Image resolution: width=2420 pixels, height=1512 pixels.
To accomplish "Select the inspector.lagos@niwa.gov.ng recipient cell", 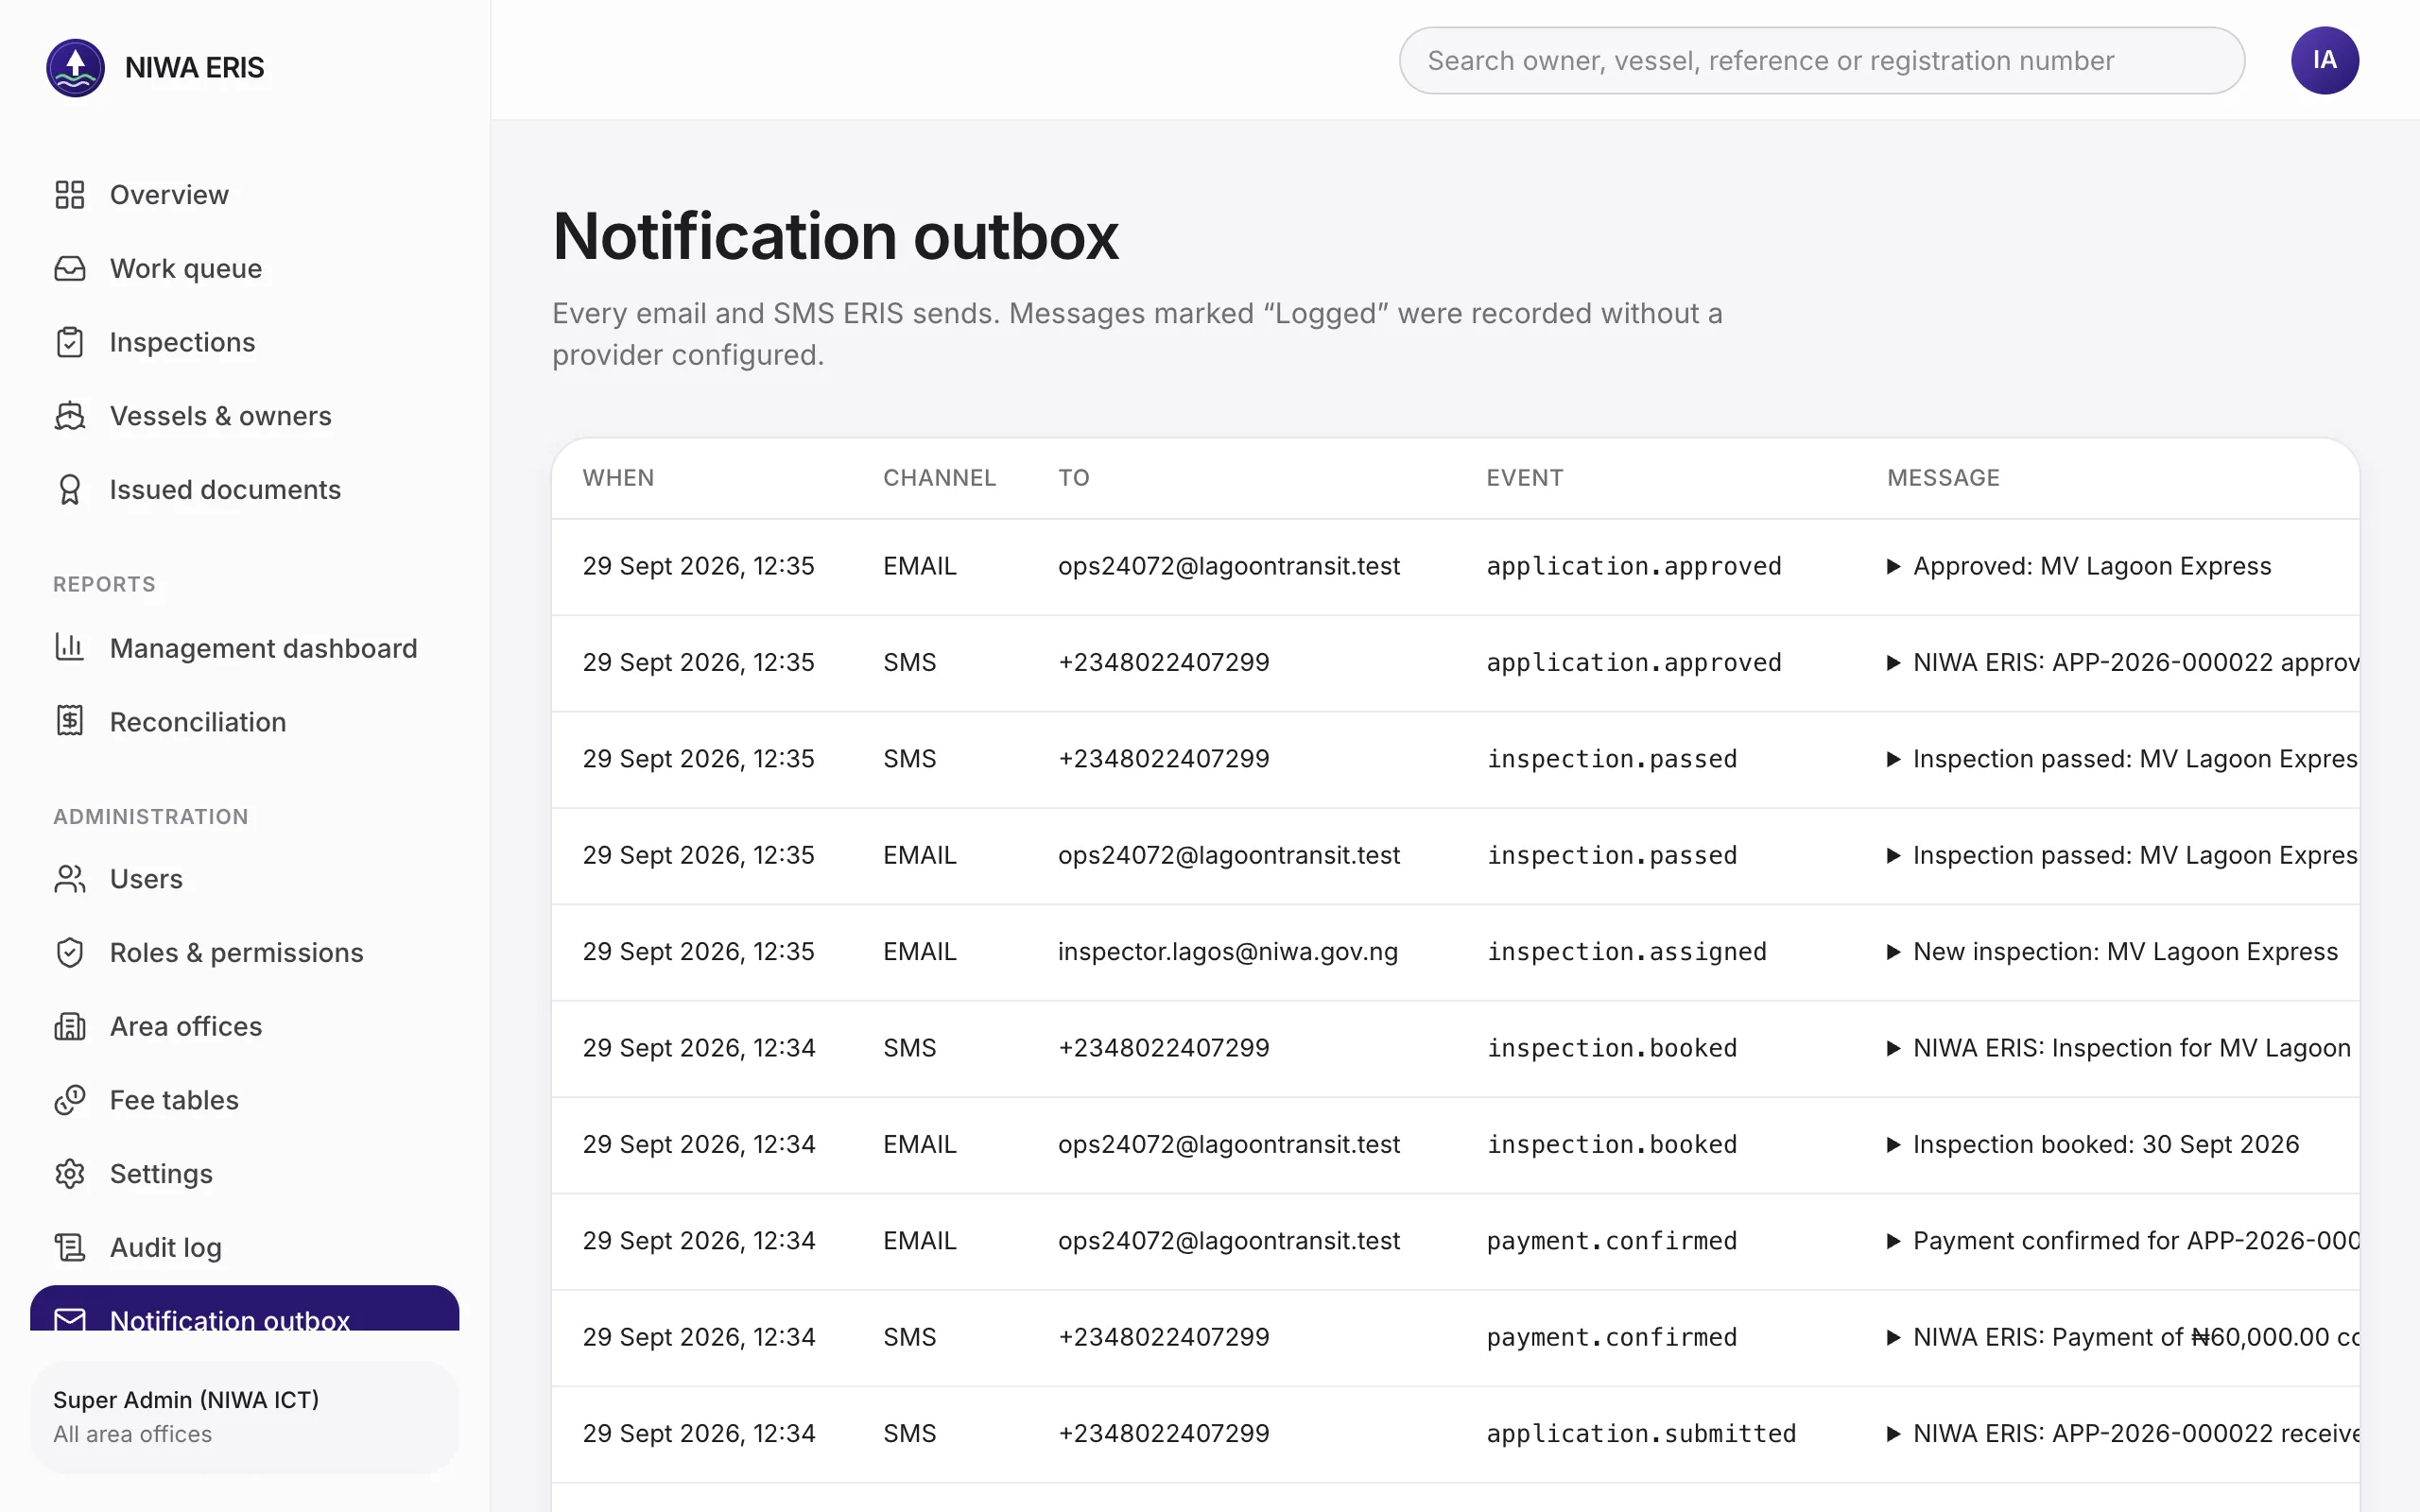I will click(1228, 952).
